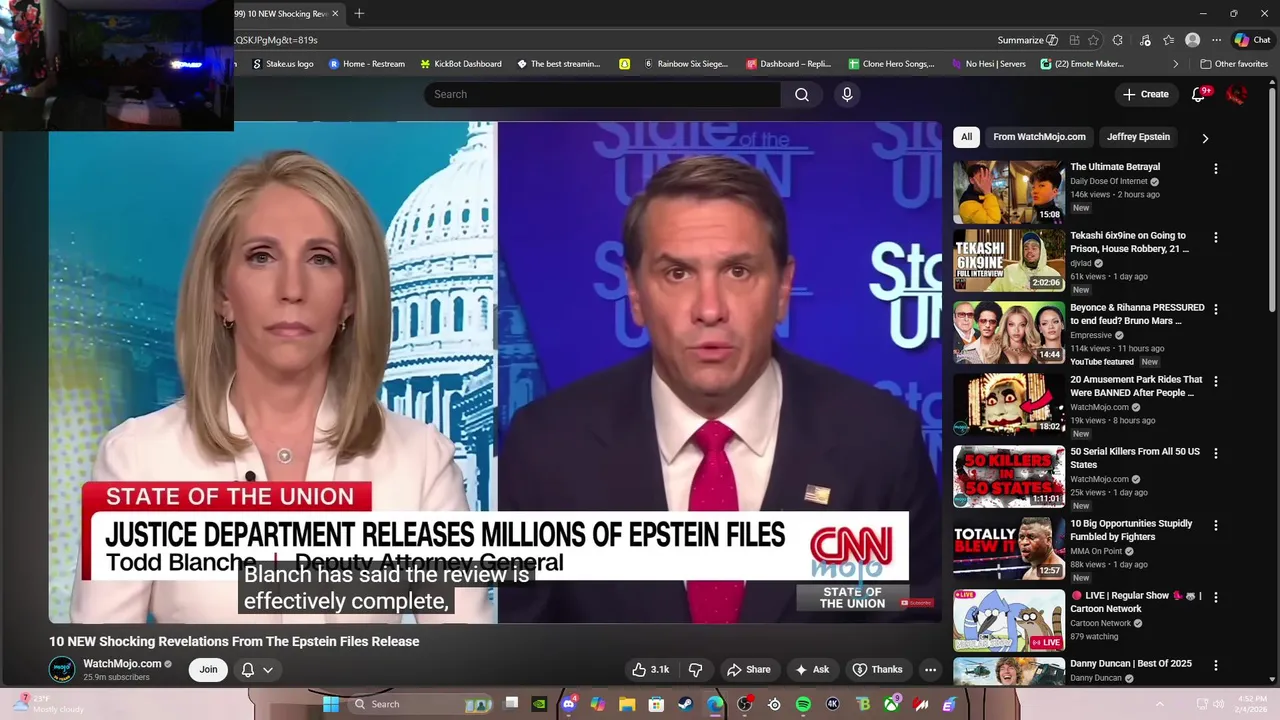Open the WatchMojo.com channel name link

[x=122, y=664]
